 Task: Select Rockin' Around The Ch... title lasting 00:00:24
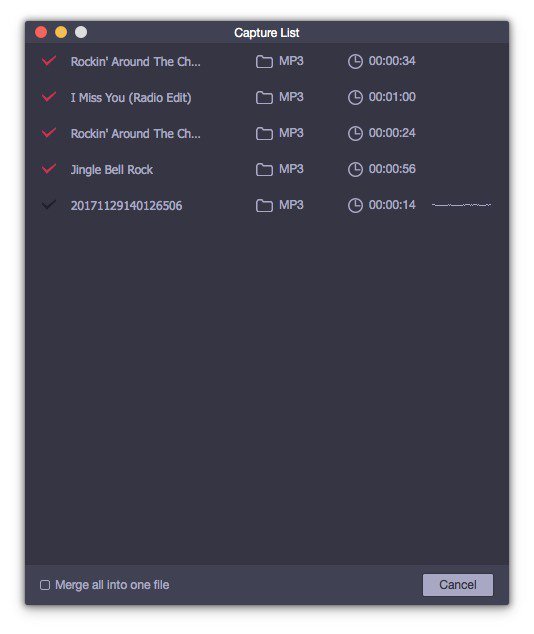click(x=135, y=133)
